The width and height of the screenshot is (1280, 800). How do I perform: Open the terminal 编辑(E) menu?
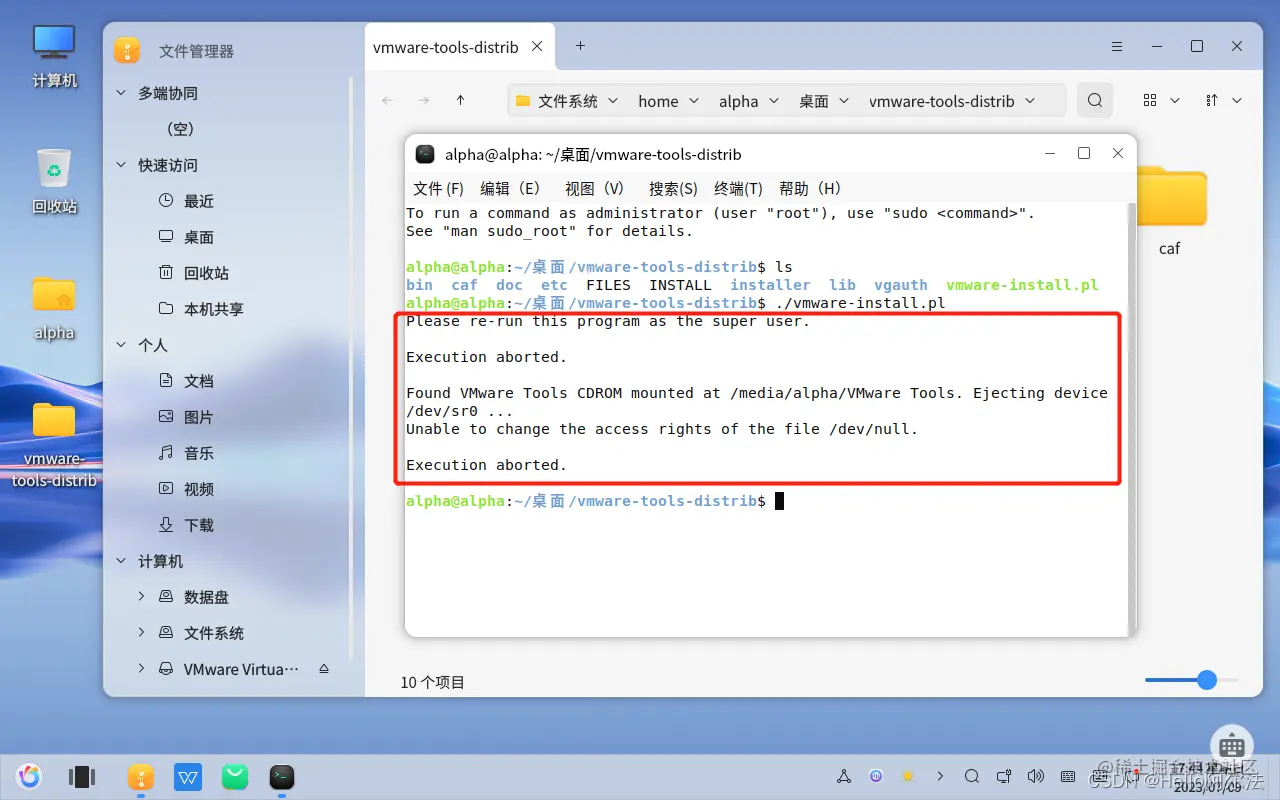tap(510, 188)
